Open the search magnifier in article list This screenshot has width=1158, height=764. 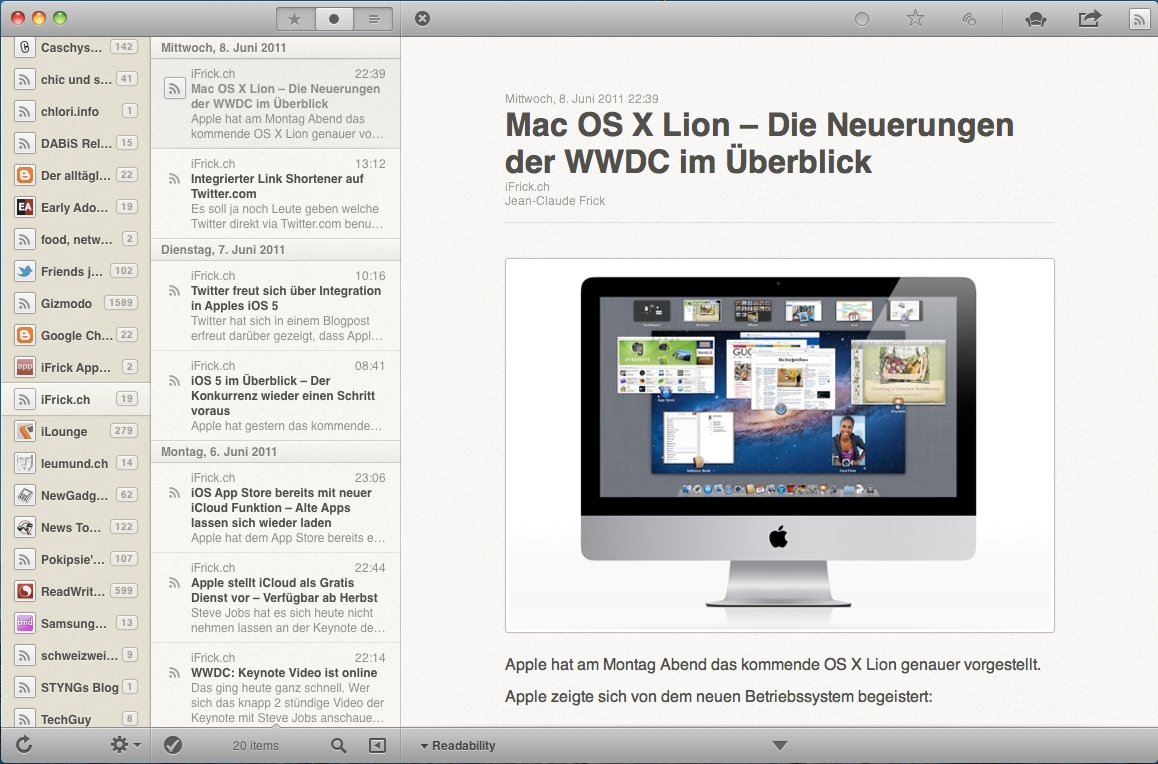pyautogui.click(x=339, y=745)
